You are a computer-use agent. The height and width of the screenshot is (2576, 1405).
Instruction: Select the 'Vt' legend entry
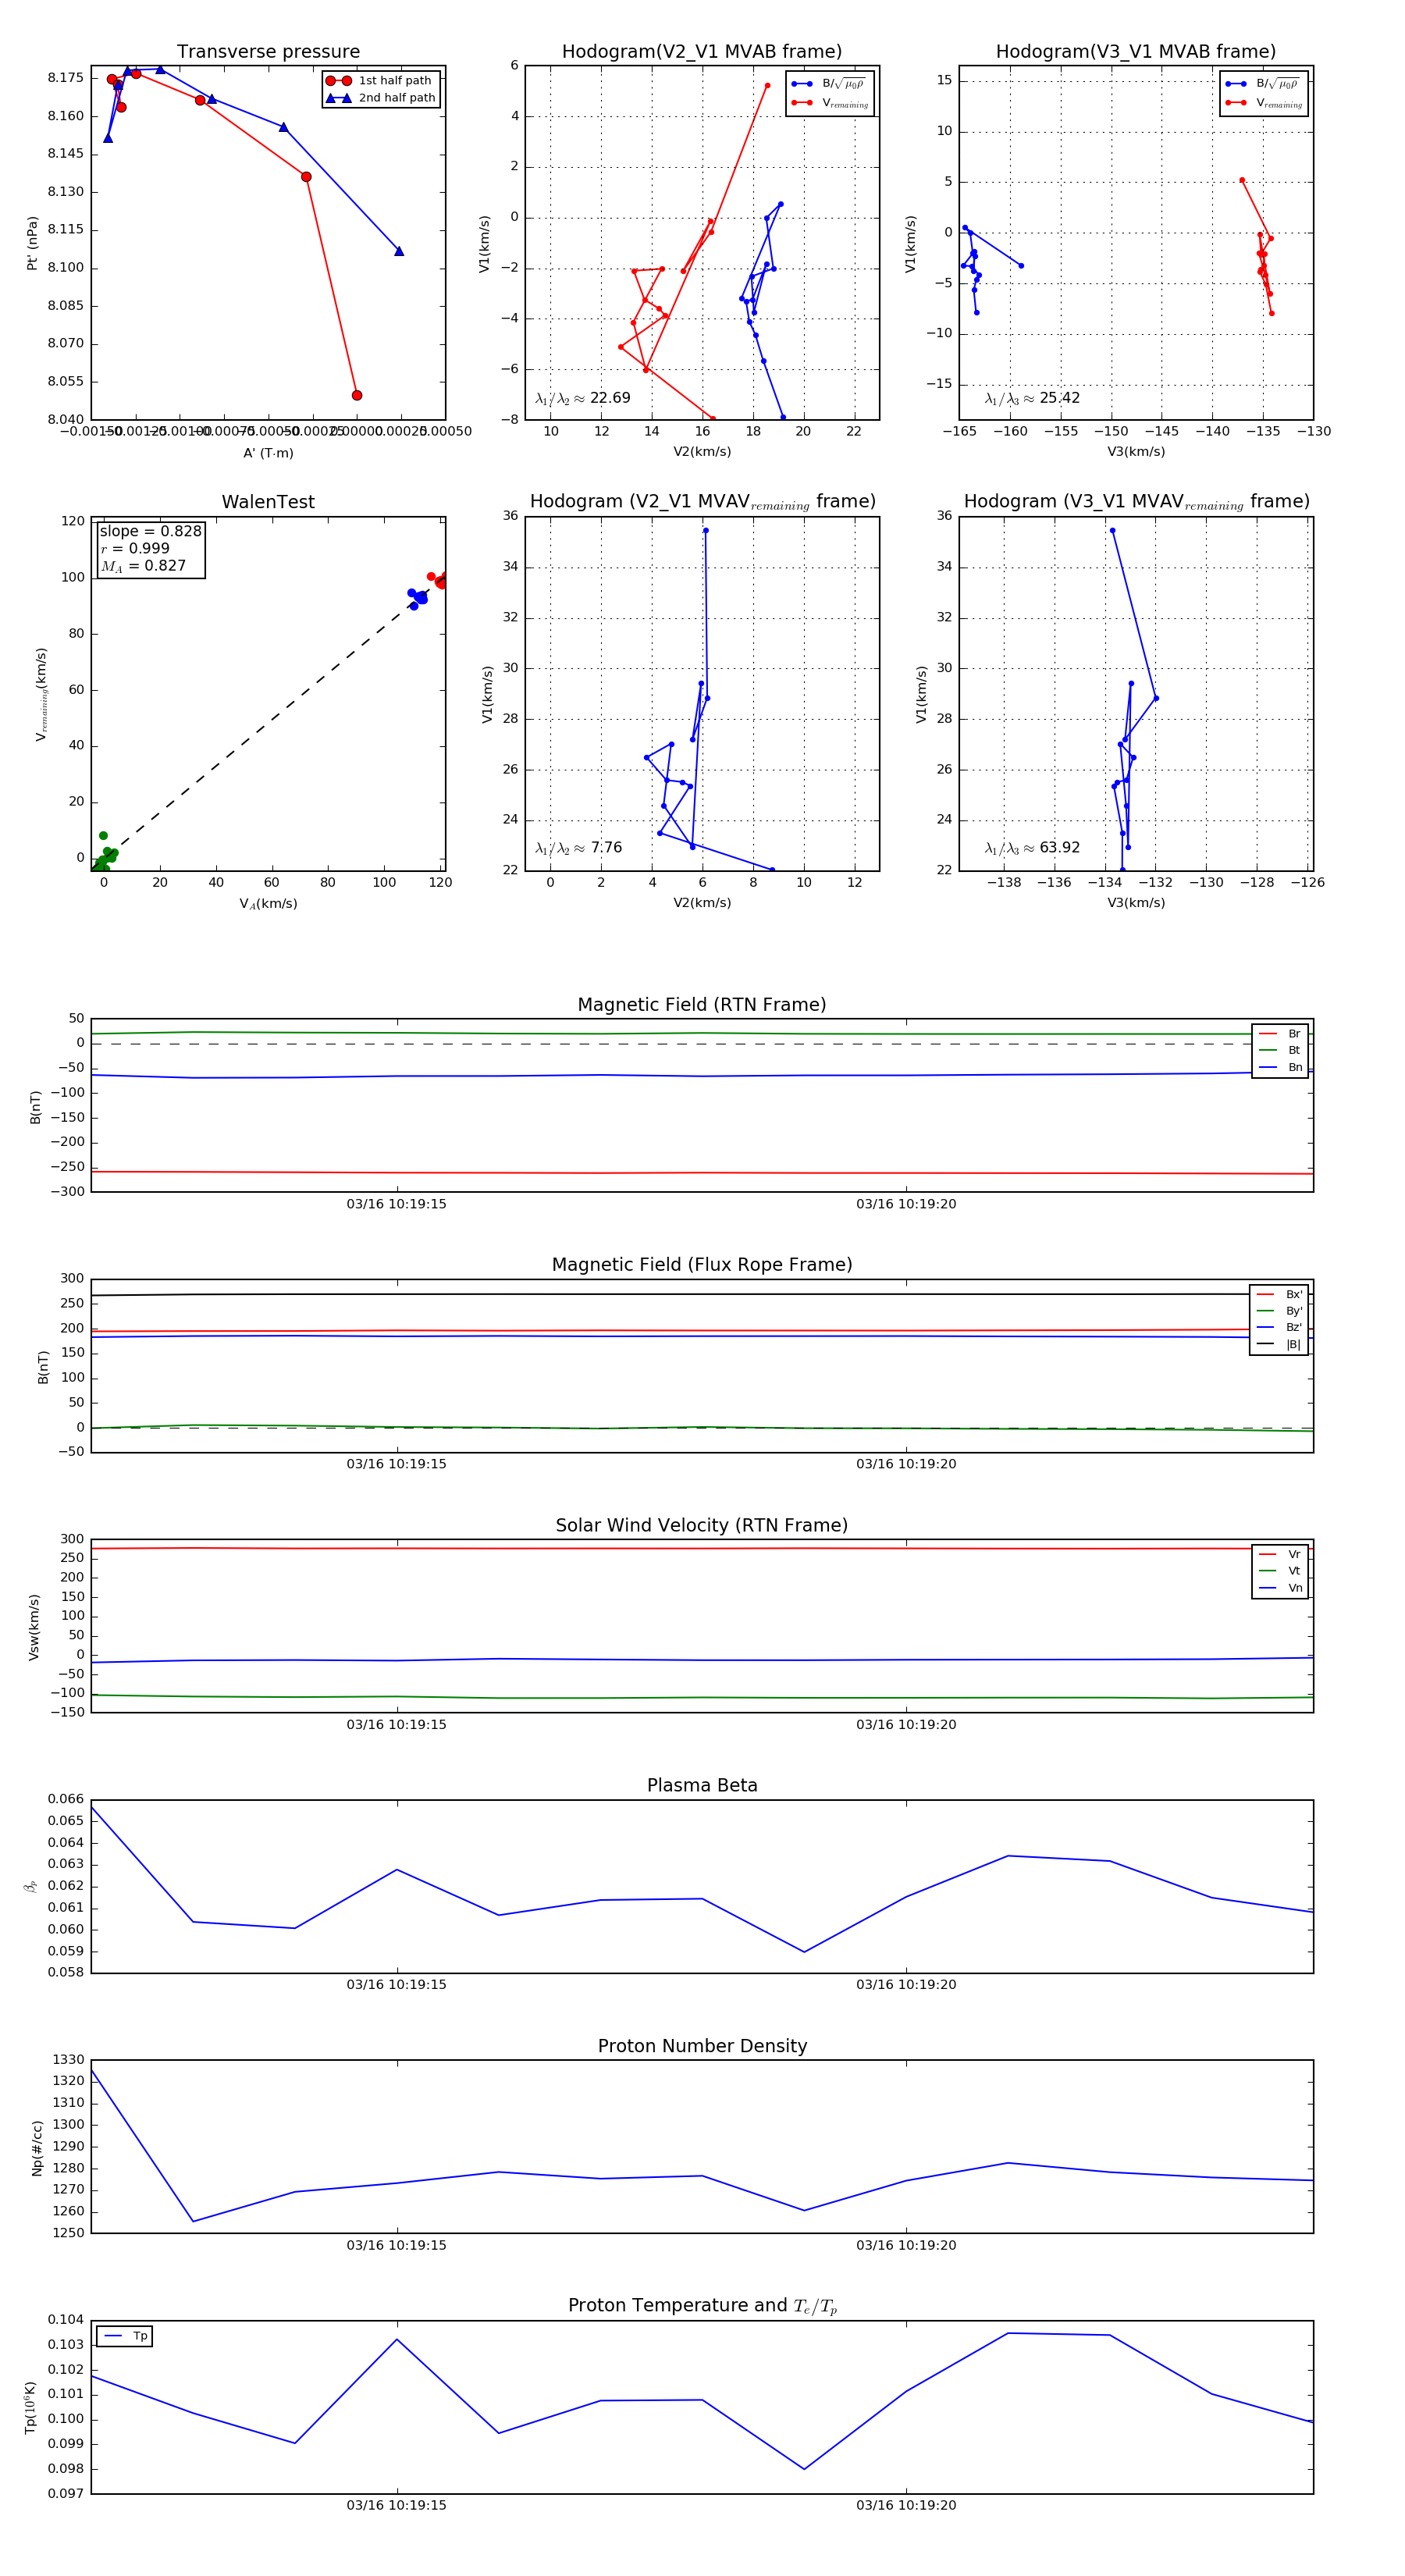coord(1280,1571)
